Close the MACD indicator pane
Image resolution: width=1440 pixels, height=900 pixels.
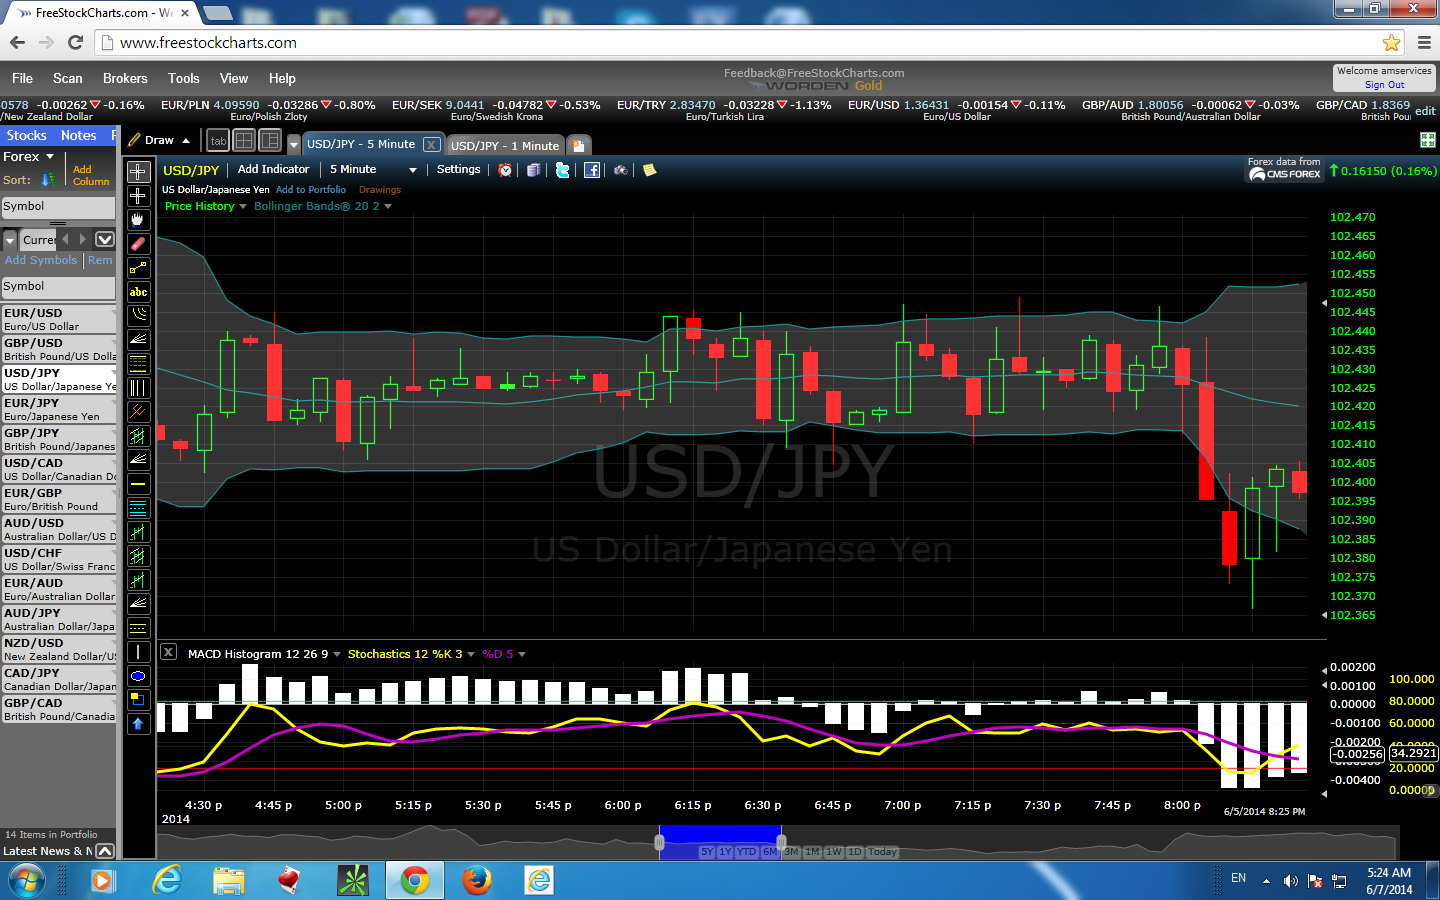pyautogui.click(x=168, y=652)
